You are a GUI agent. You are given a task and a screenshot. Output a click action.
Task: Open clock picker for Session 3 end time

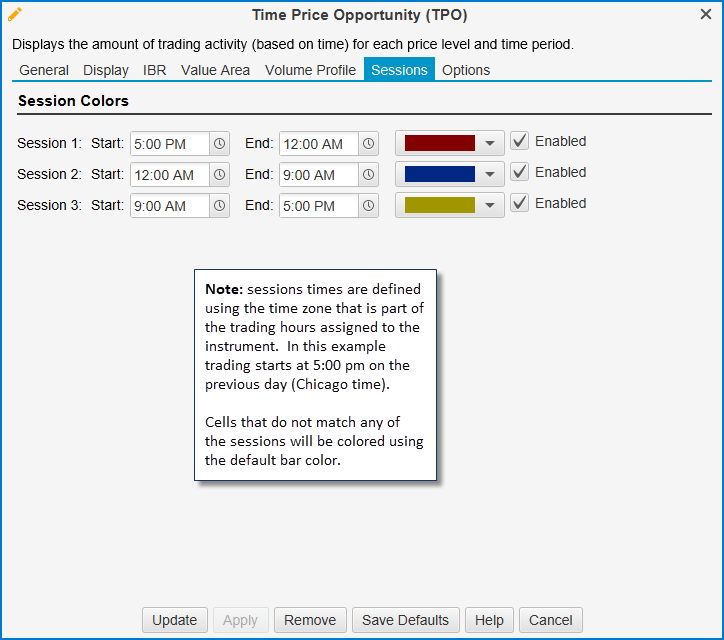point(369,206)
